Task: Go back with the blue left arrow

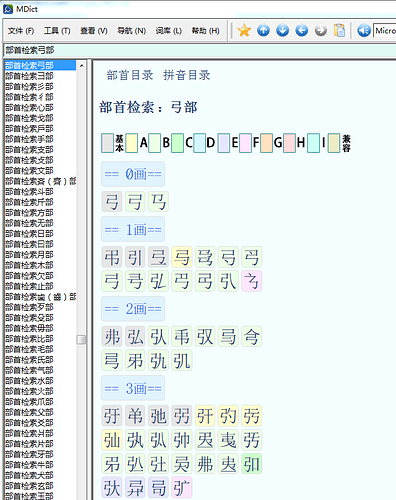Action: 302,31
